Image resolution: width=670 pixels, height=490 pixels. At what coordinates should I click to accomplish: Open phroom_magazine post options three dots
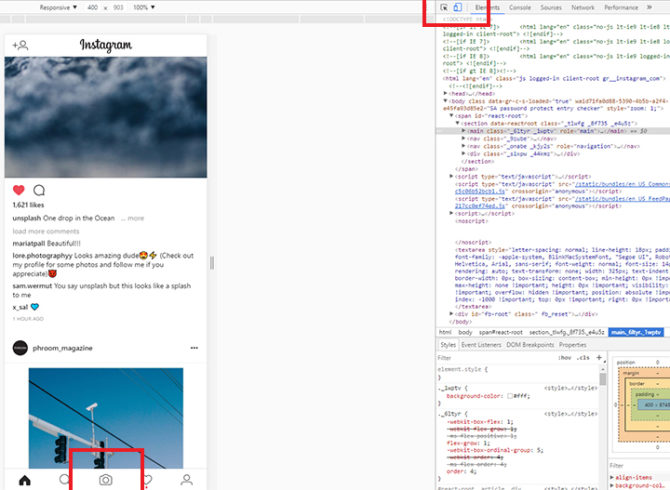pos(194,348)
